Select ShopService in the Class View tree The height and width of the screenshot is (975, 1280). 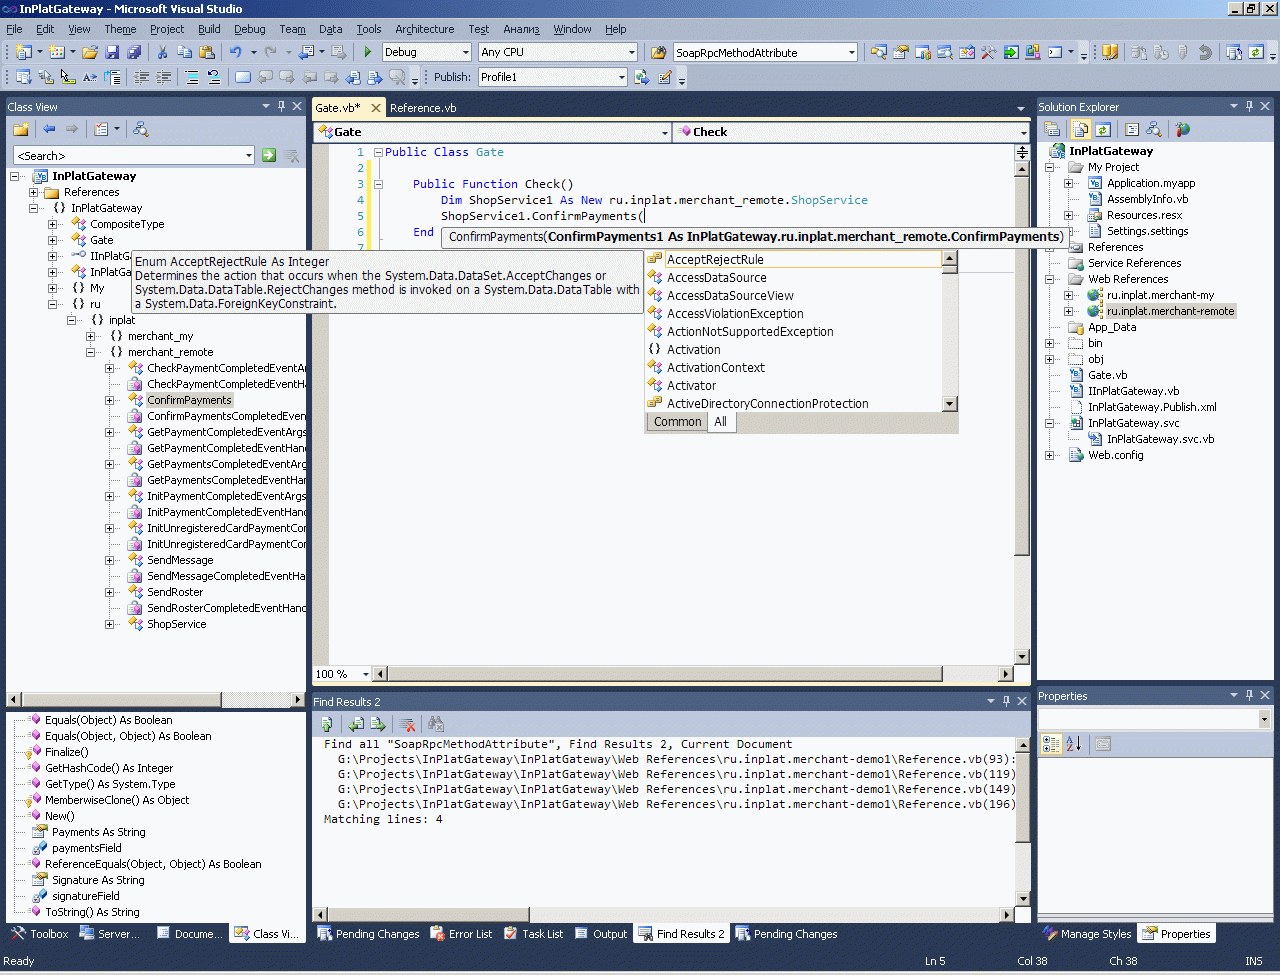[177, 624]
